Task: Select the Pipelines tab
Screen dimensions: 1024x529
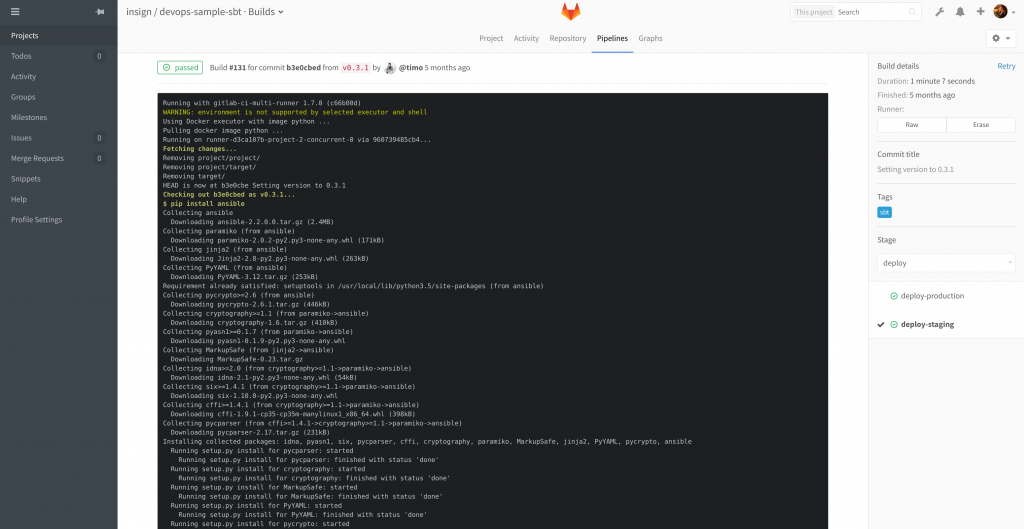Action: click(x=613, y=39)
